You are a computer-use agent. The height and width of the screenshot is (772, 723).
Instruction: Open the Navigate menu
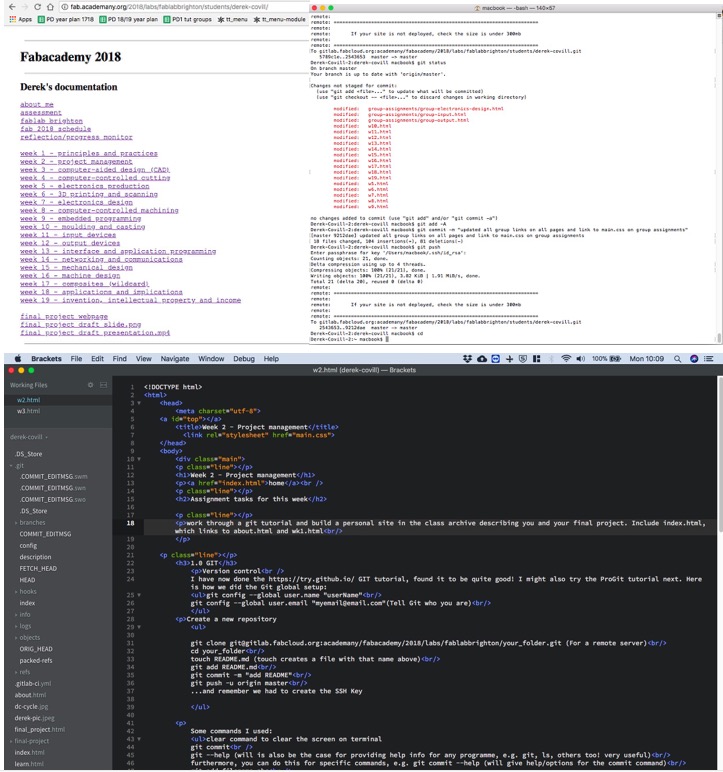pyautogui.click(x=175, y=358)
